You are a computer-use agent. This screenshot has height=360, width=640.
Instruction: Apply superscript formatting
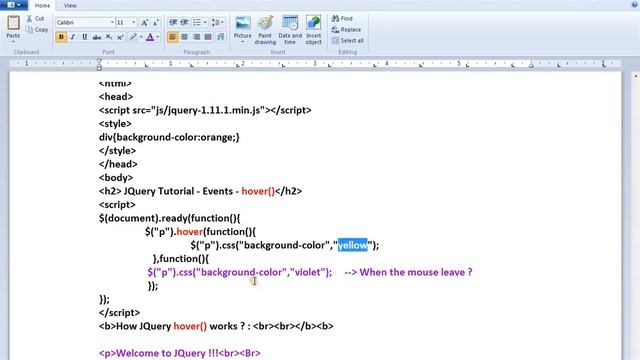[x=120, y=37]
